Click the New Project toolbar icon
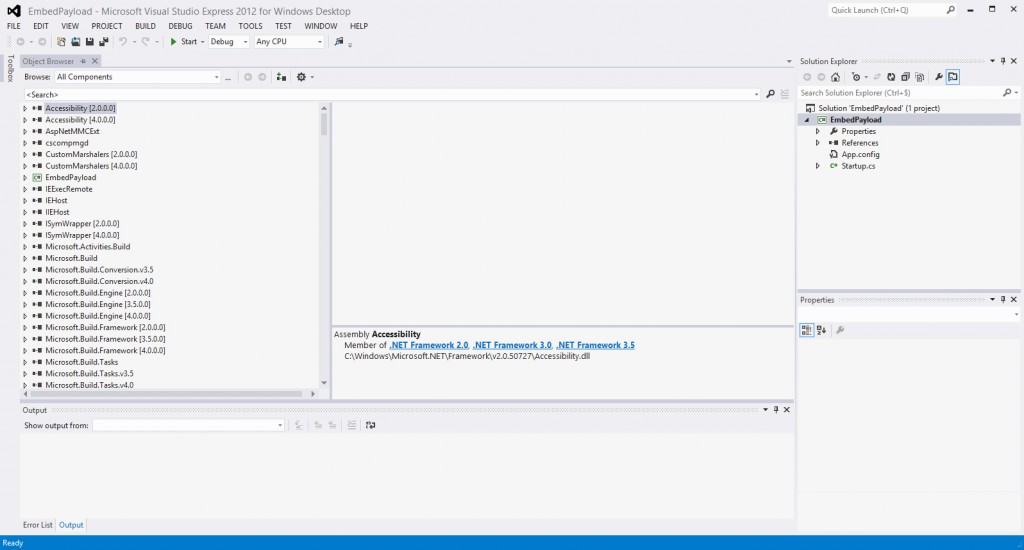Viewport: 1024px width, 550px height. pos(61,41)
